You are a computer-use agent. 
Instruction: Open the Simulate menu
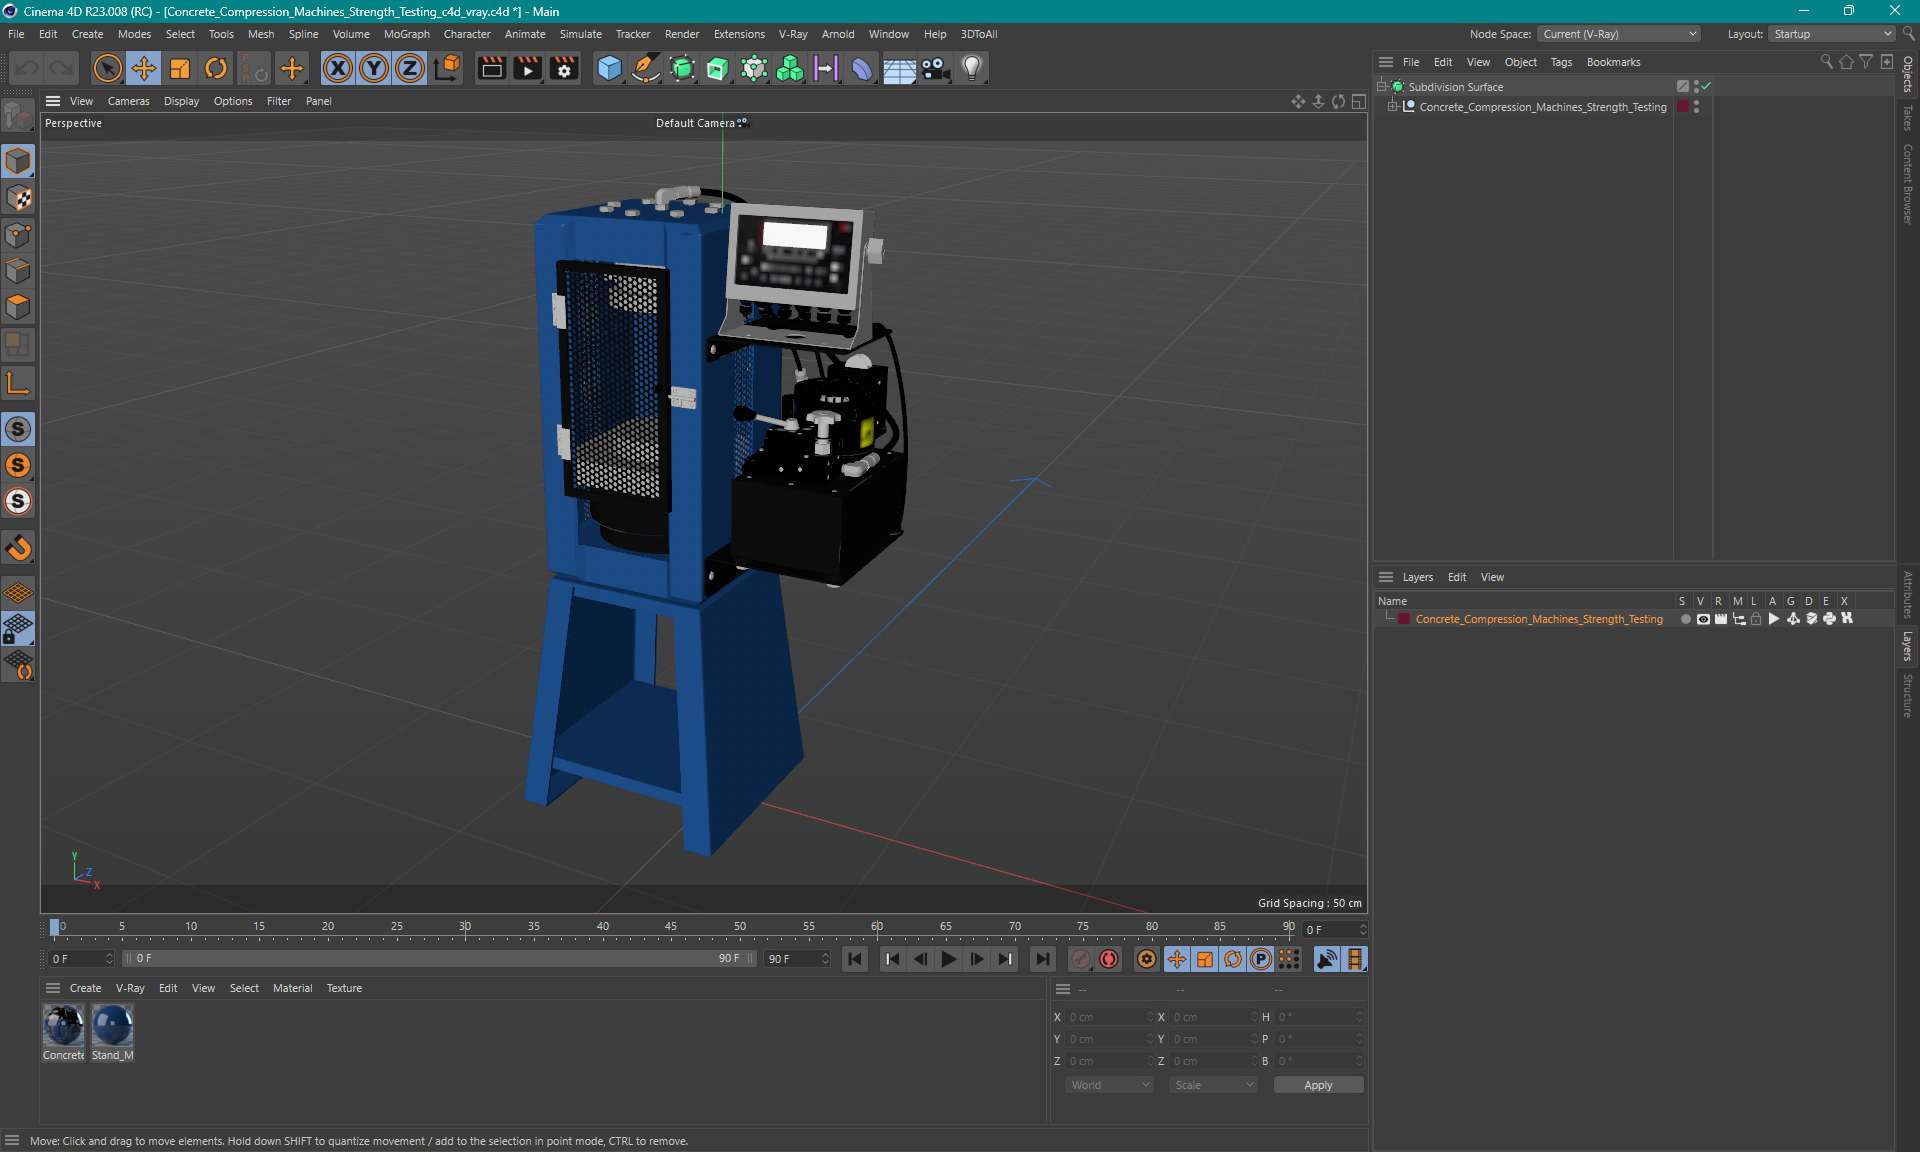[x=580, y=34]
